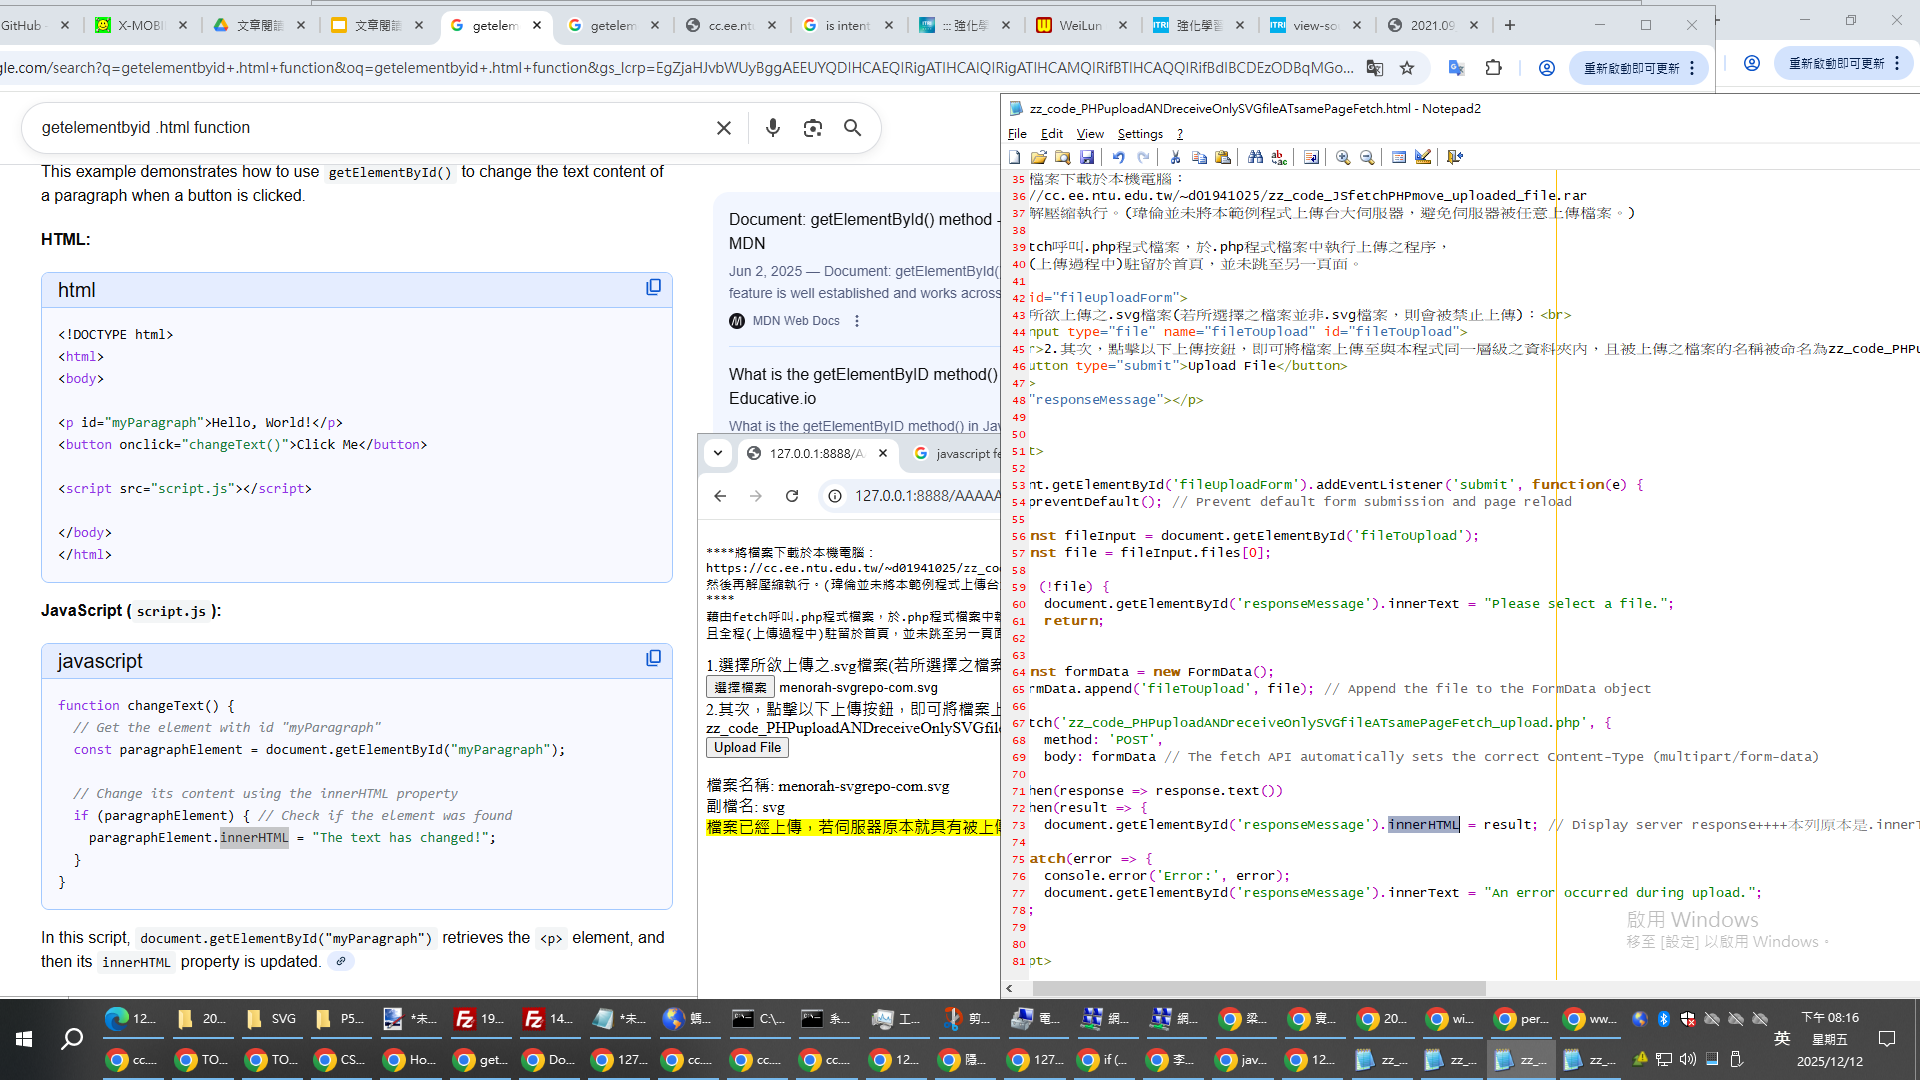
Task: Open Notepad2 Settings menu
Action: (x=1139, y=134)
